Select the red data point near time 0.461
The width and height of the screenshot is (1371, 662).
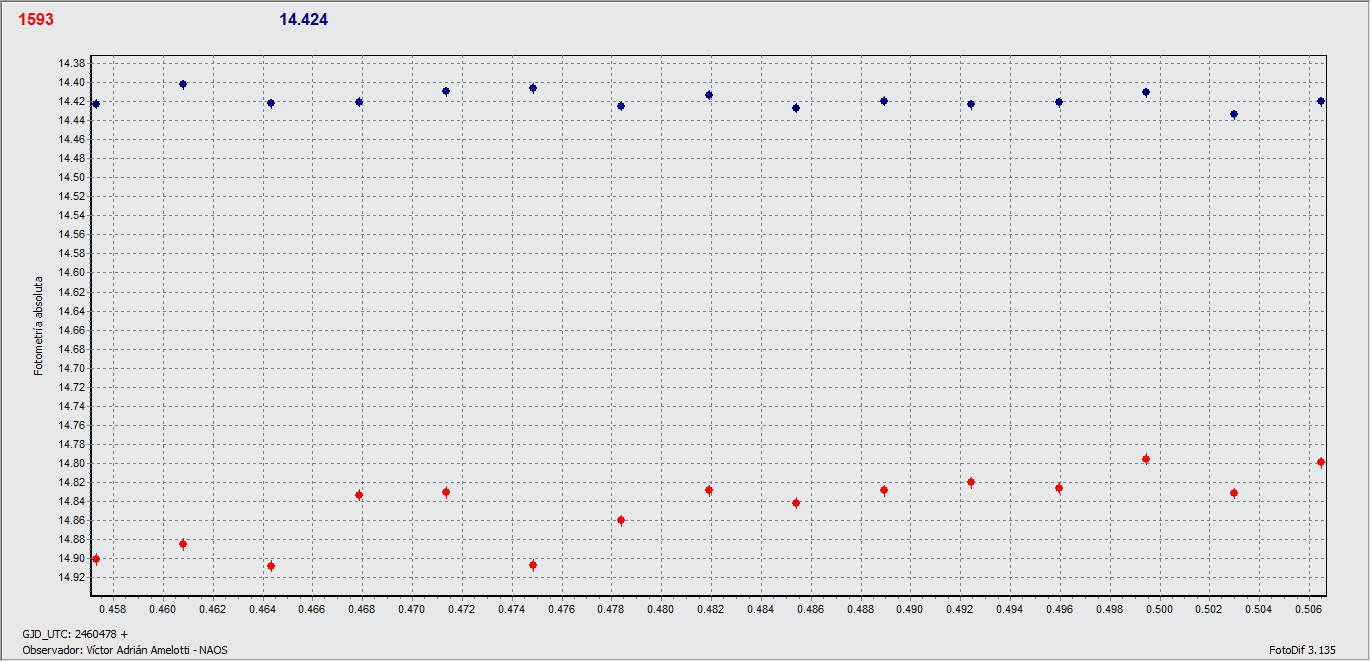tap(183, 544)
